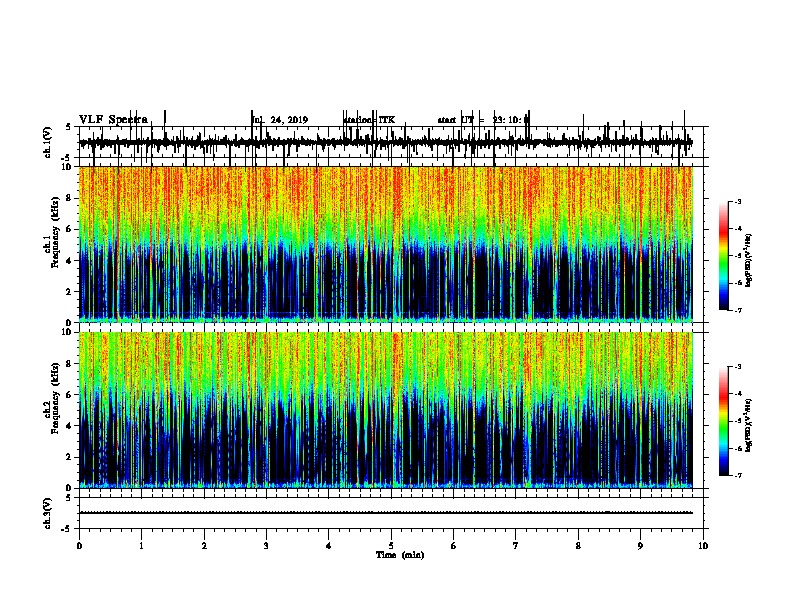Screen dimensions: 792x612
Task: Click time axis tick label 6
Action: 454,546
